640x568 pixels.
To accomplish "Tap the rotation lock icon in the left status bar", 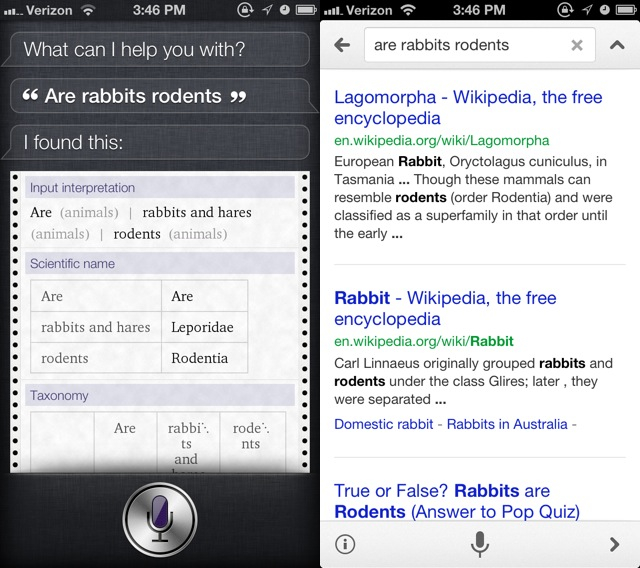I will (x=245, y=10).
